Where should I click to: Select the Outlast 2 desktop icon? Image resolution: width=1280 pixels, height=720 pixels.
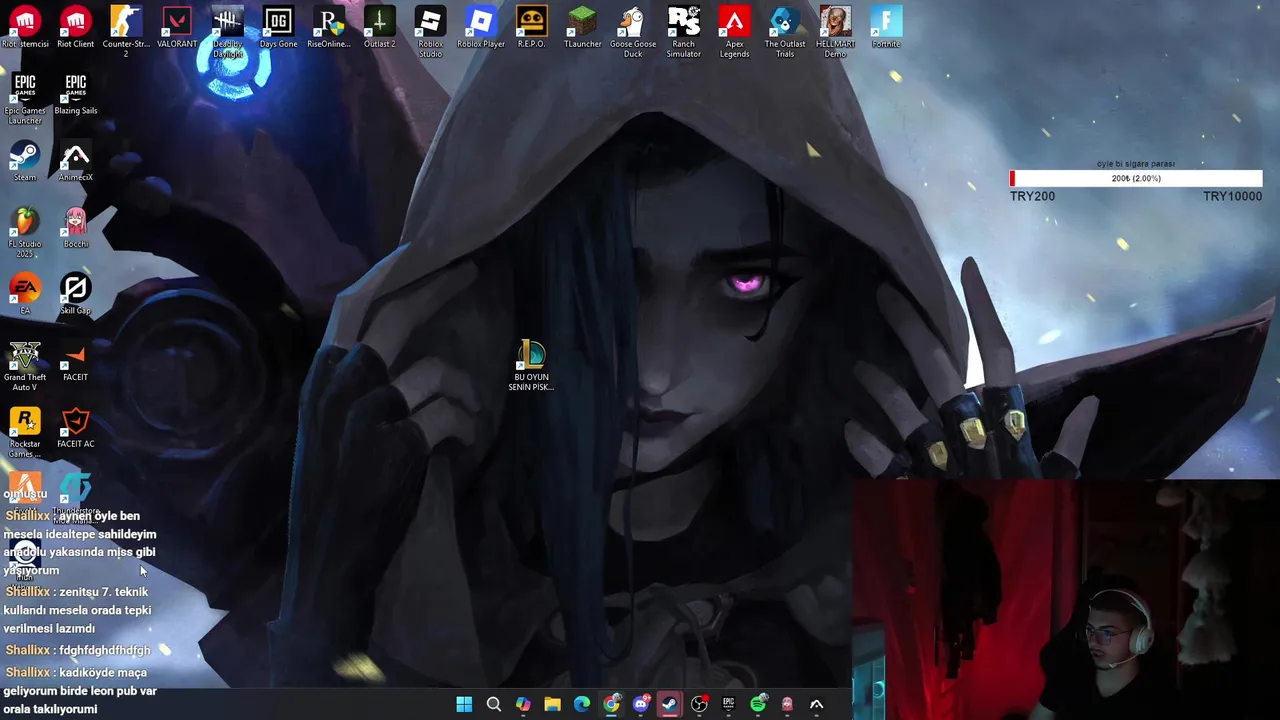379,27
